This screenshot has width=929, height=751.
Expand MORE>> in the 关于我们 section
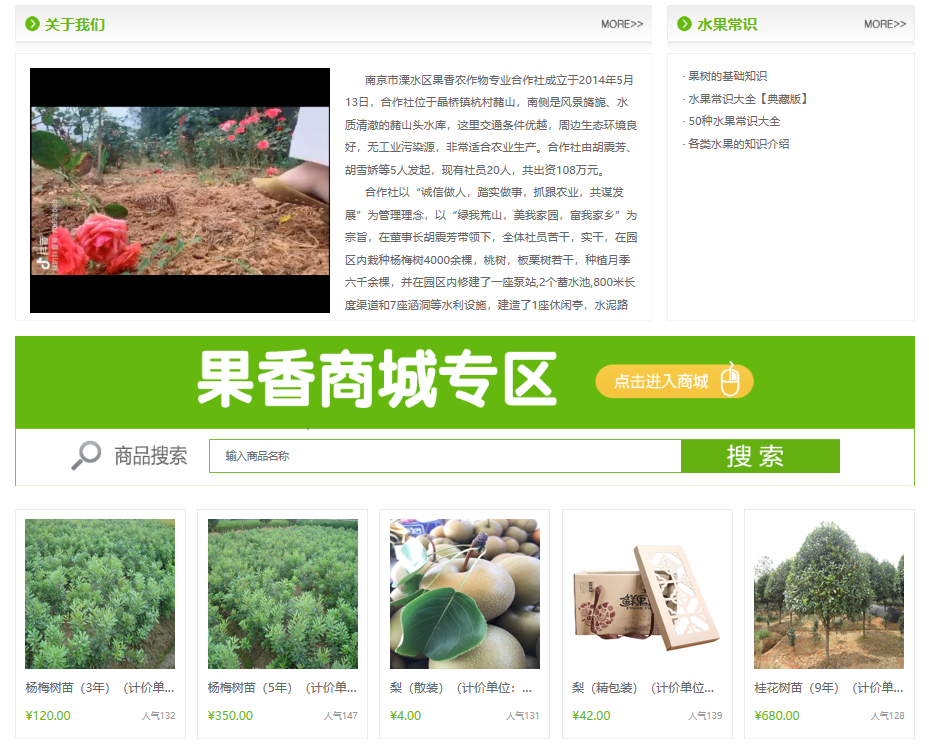tap(621, 24)
